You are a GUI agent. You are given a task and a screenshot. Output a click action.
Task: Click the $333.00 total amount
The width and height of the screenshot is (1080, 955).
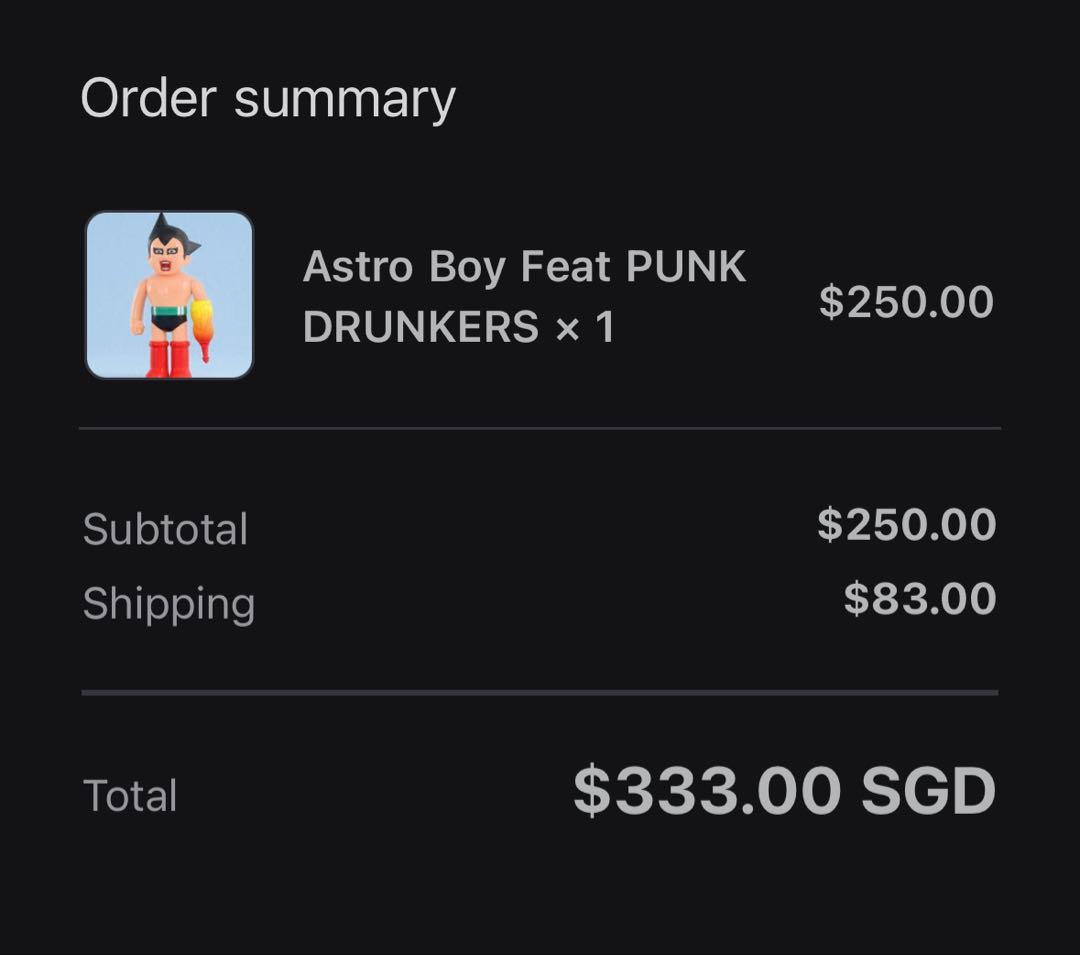[x=707, y=791]
